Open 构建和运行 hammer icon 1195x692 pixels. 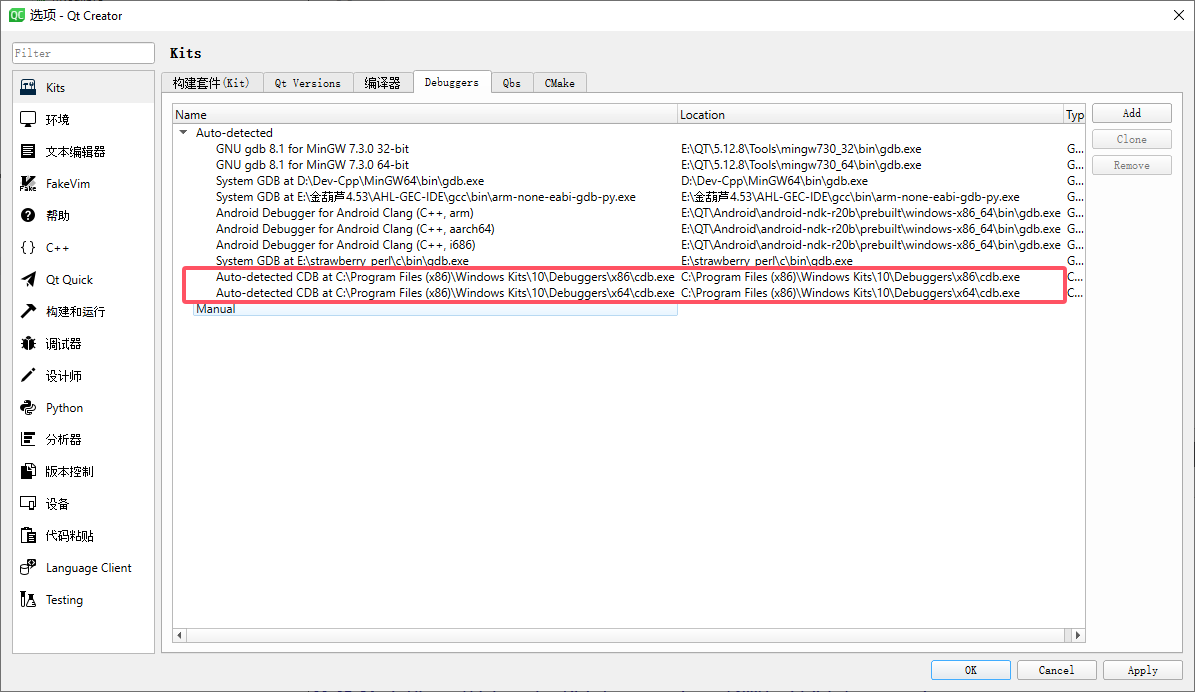pos(28,312)
